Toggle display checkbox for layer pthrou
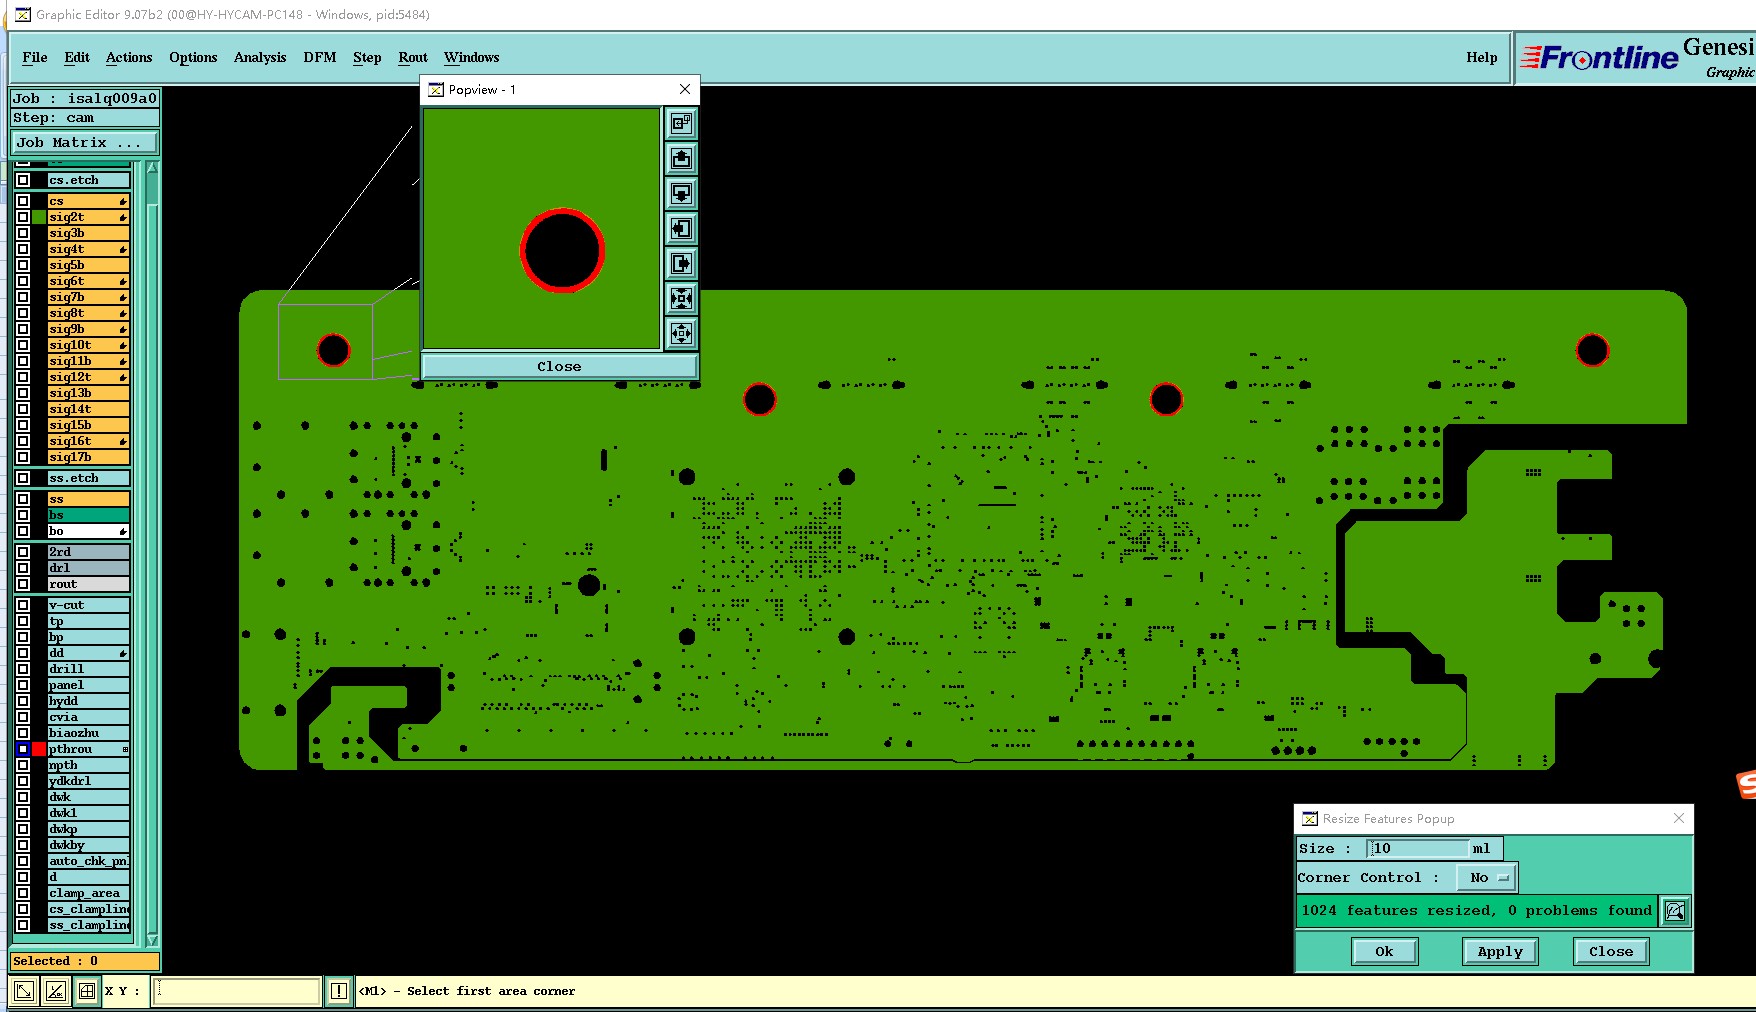 [23, 749]
